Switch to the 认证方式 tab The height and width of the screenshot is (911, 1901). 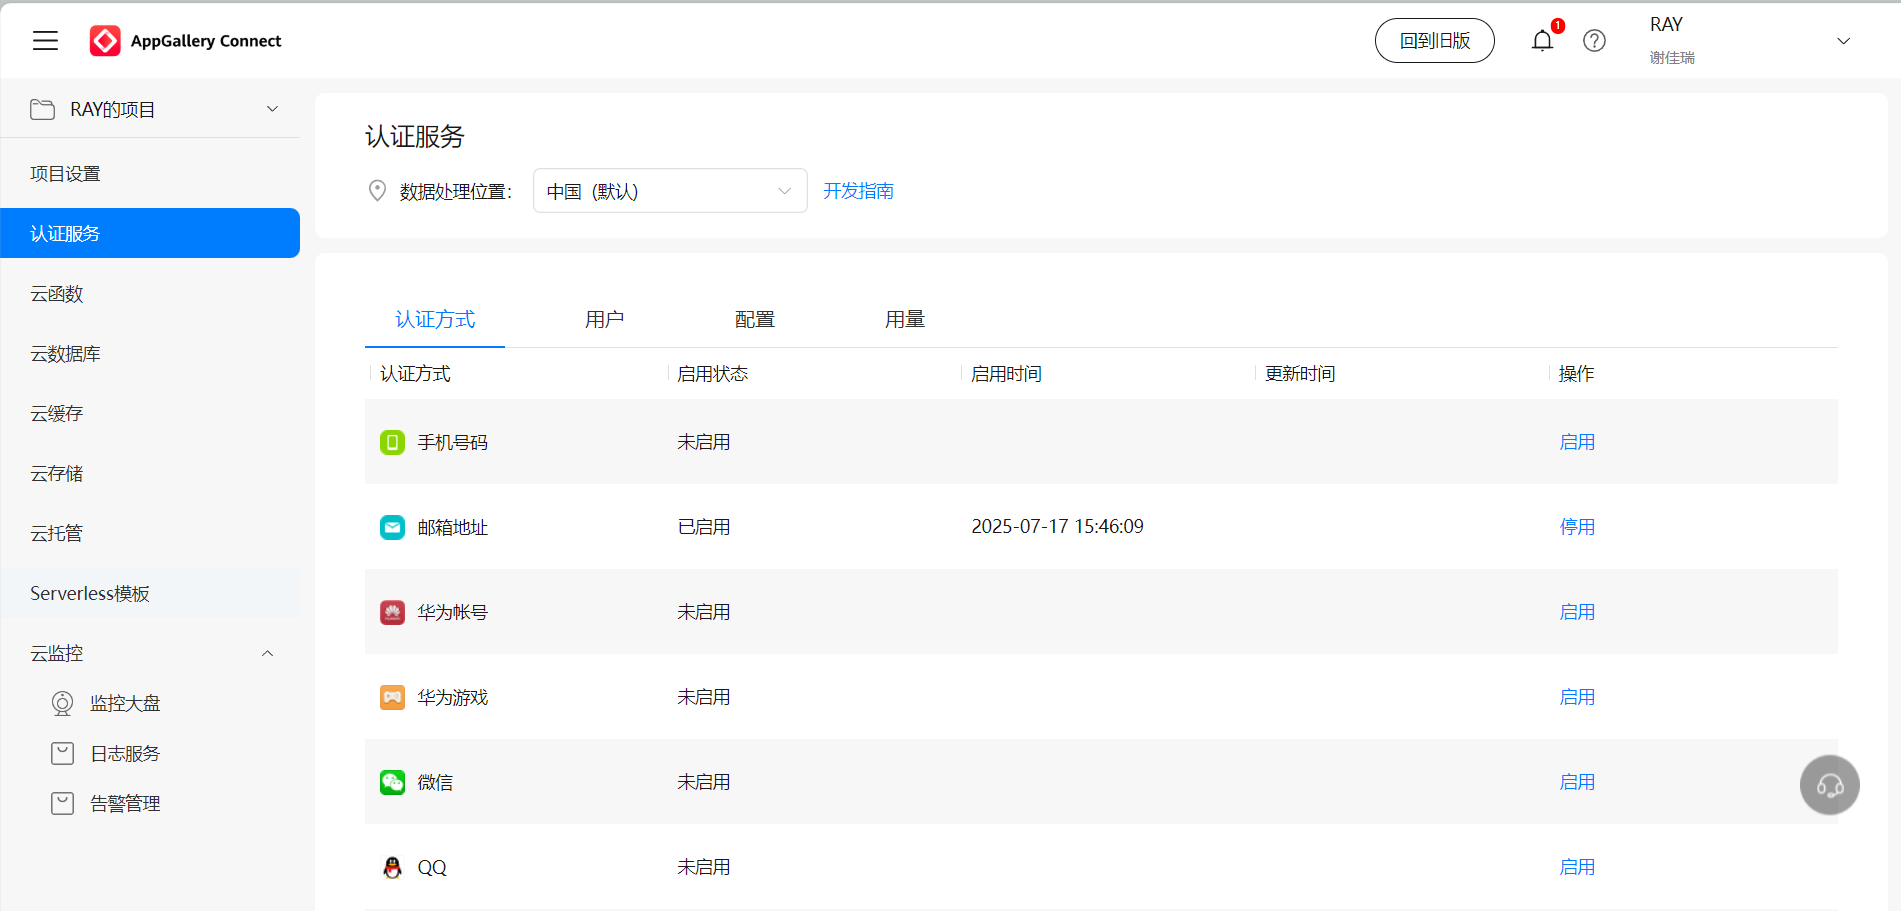[435, 320]
